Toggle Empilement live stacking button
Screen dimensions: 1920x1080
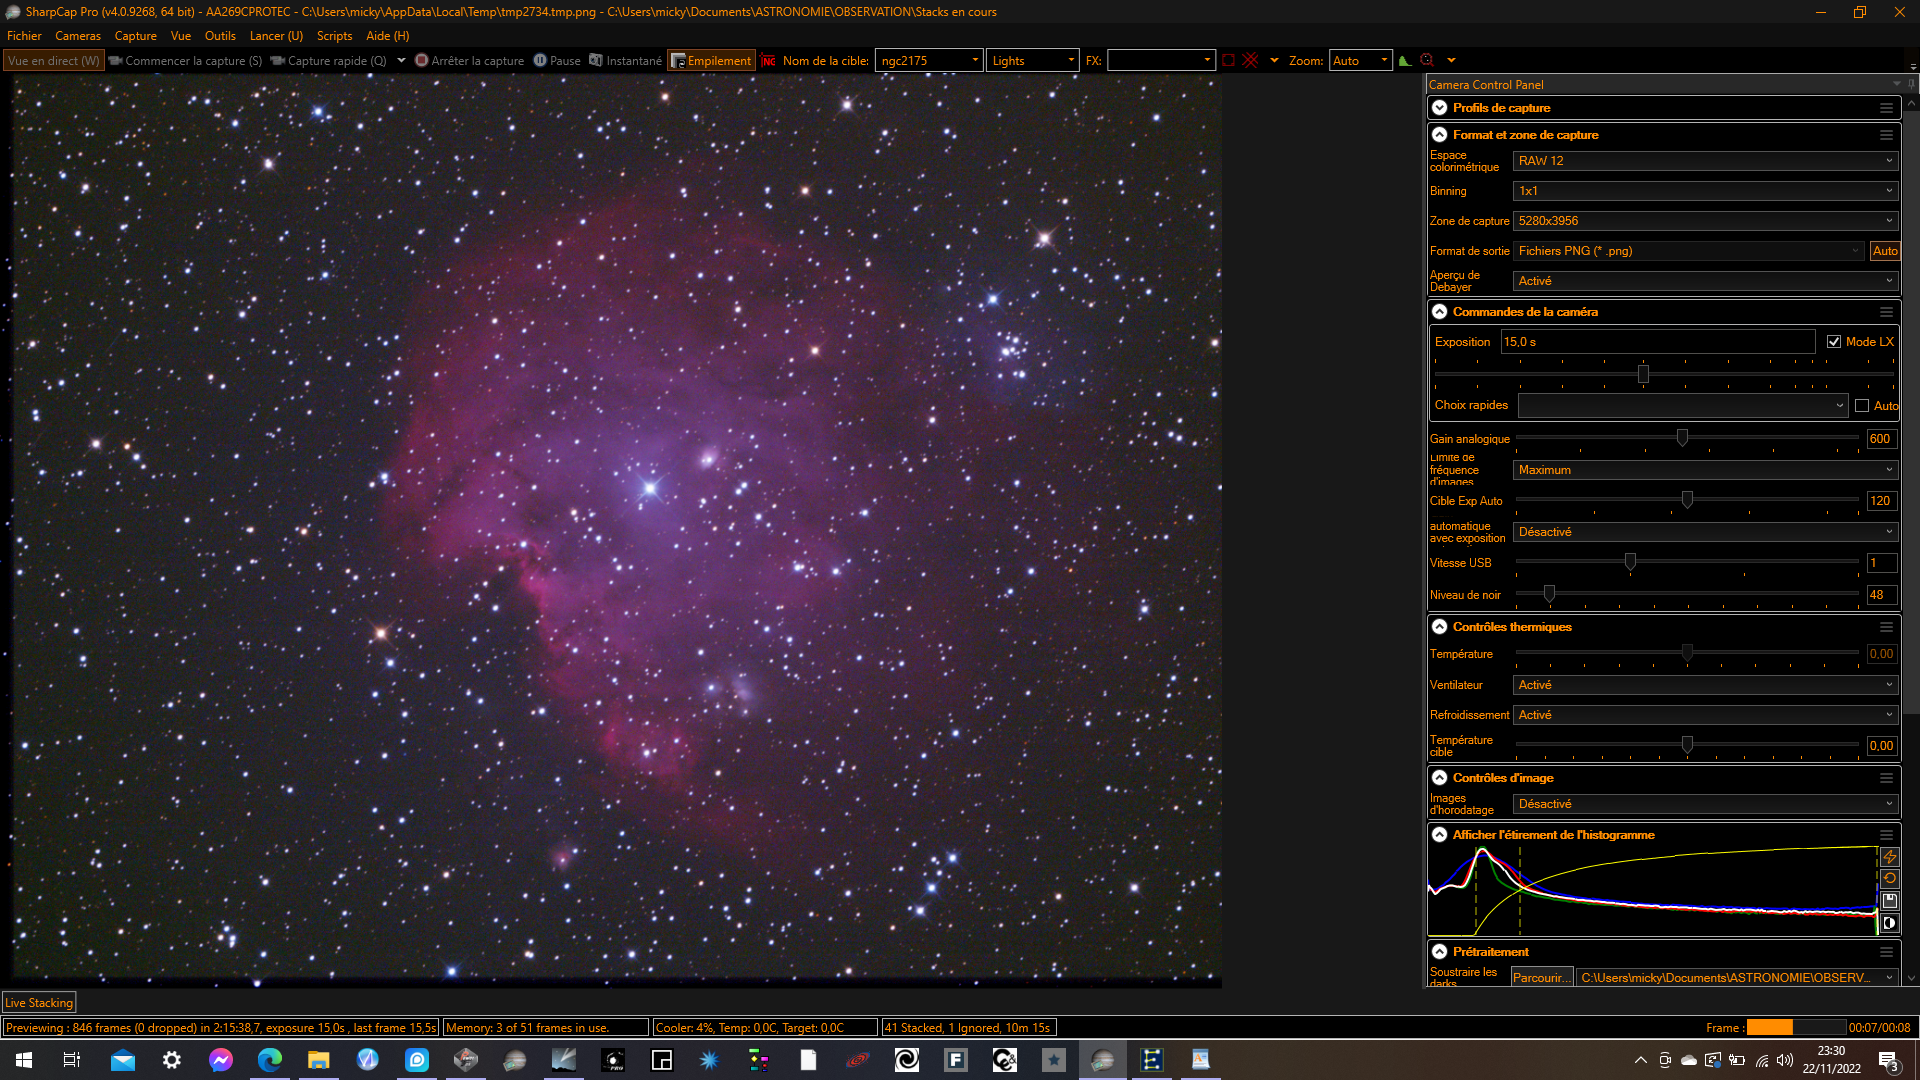click(710, 61)
